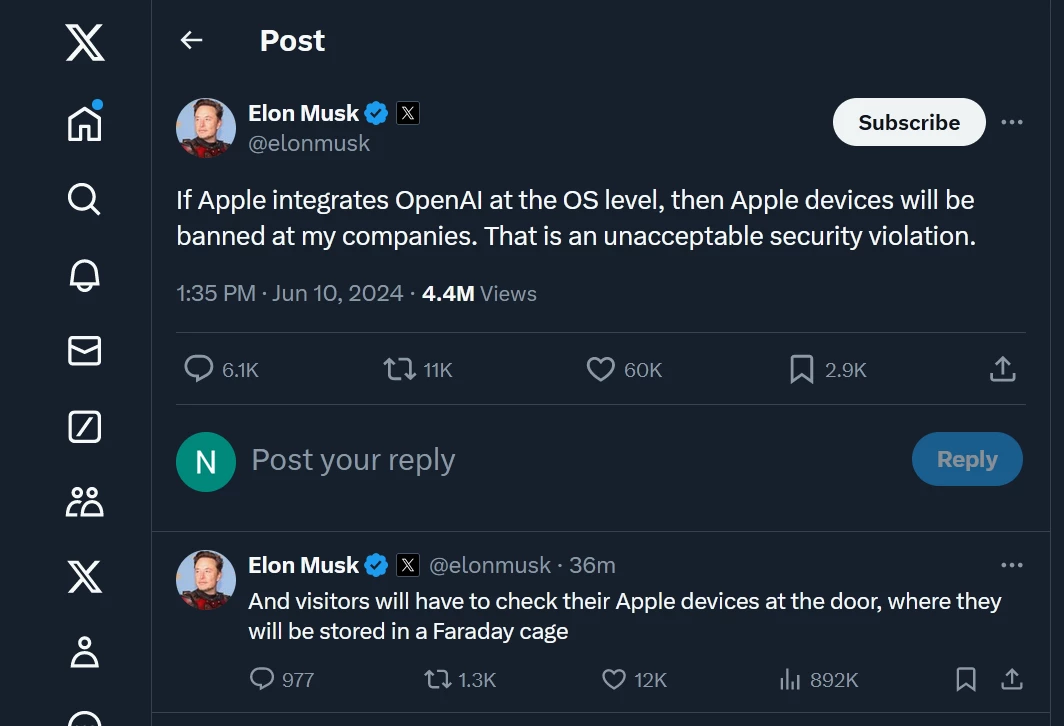Open Home in the sidebar
This screenshot has height=726, width=1064.
click(x=85, y=123)
